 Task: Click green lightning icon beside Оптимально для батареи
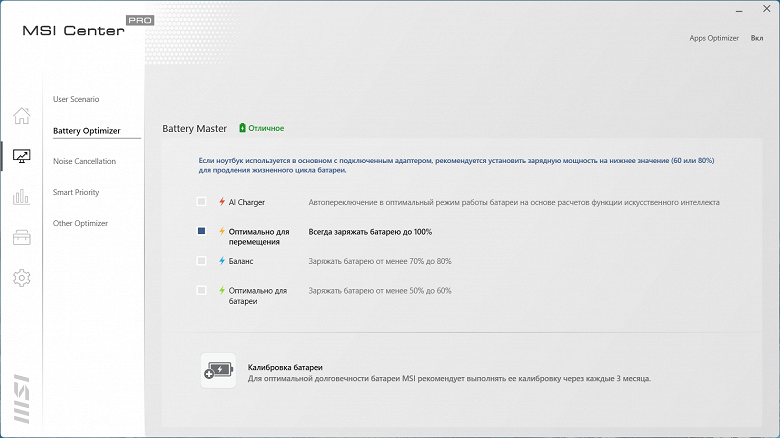(222, 290)
